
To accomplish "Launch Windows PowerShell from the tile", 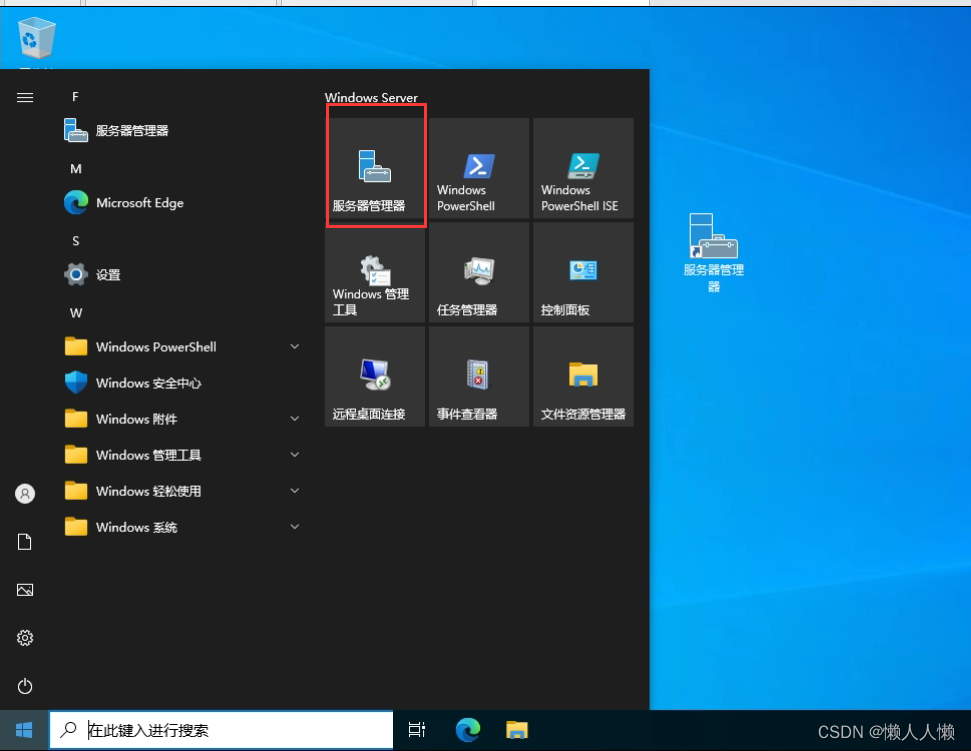I will pos(478,168).
